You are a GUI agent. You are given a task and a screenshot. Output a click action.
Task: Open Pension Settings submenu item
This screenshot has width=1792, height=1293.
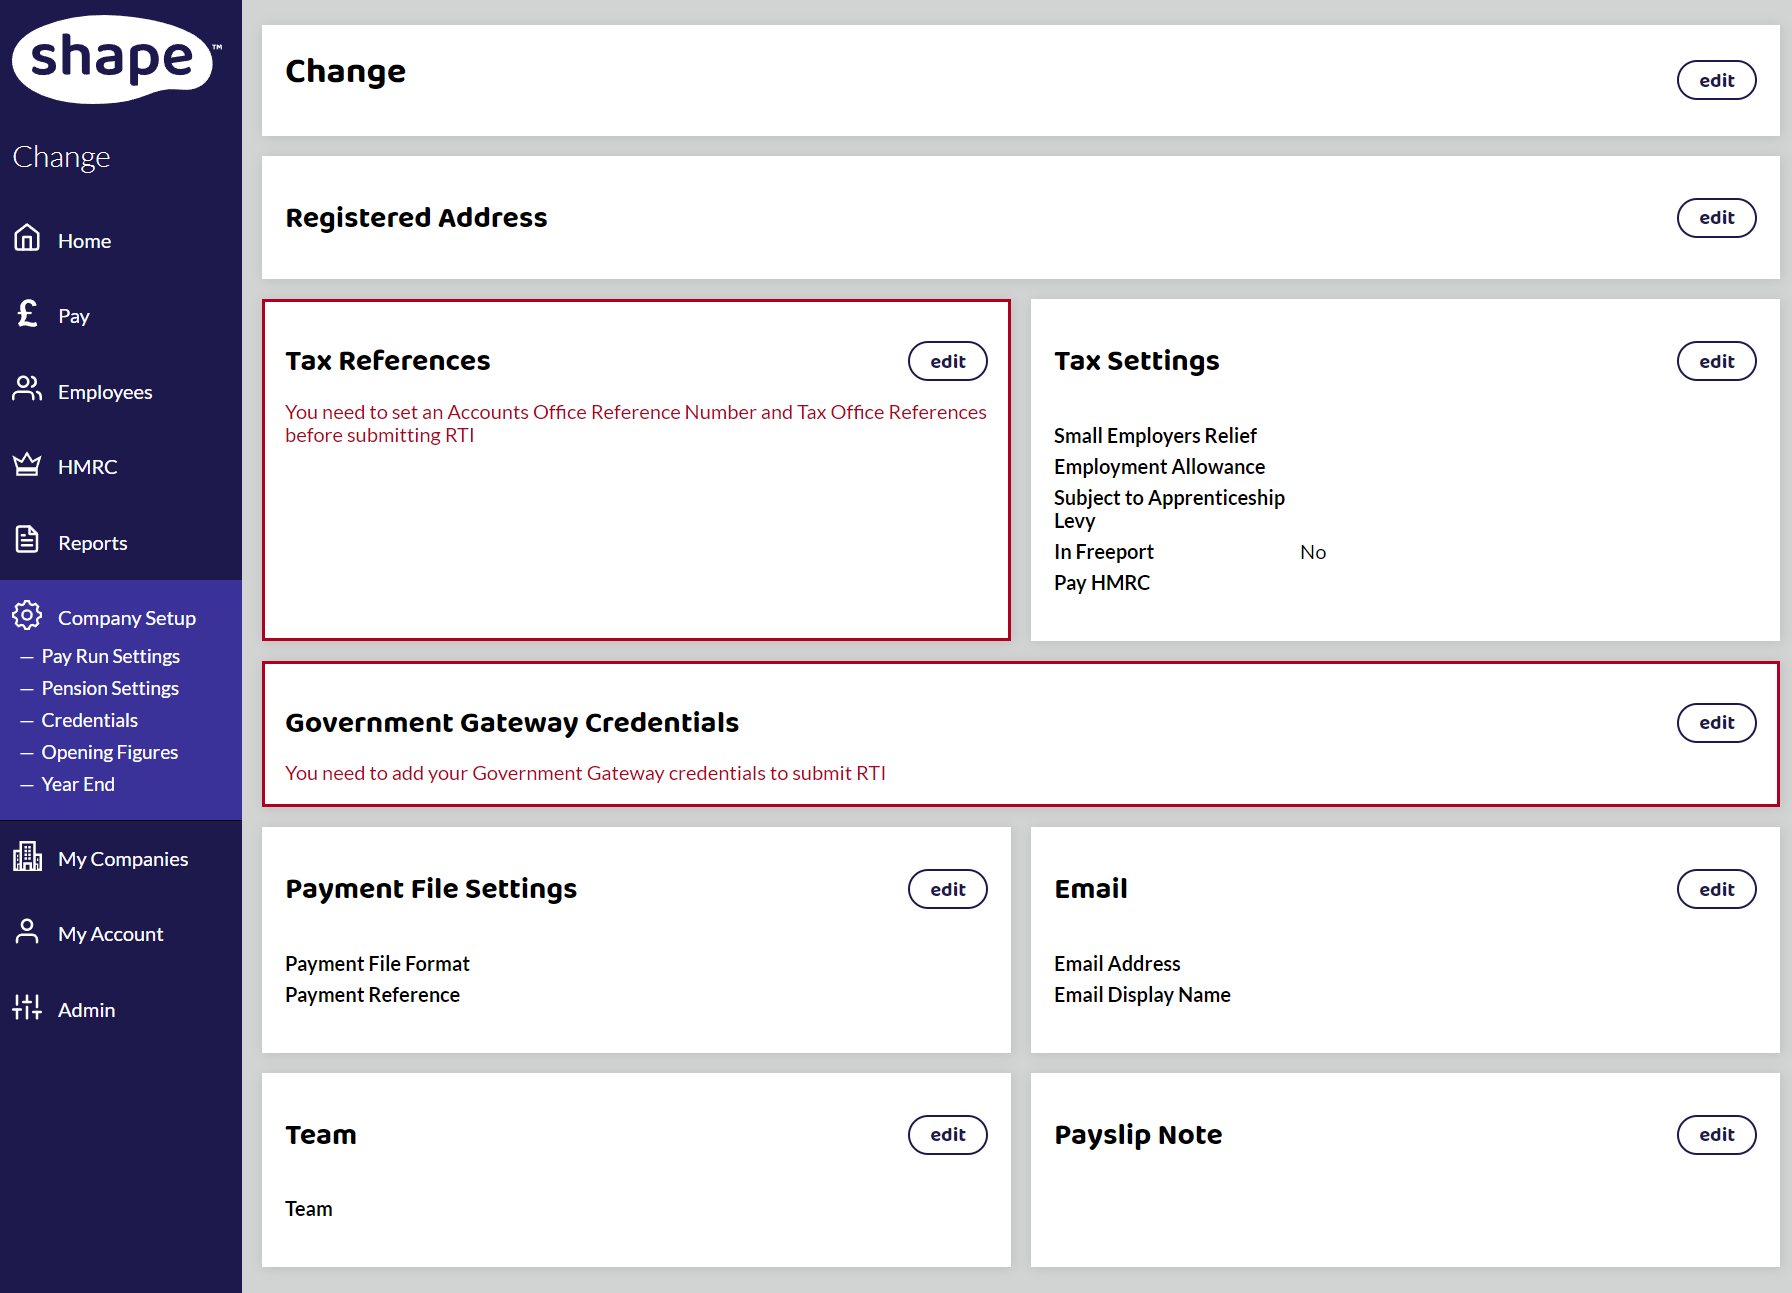point(110,688)
